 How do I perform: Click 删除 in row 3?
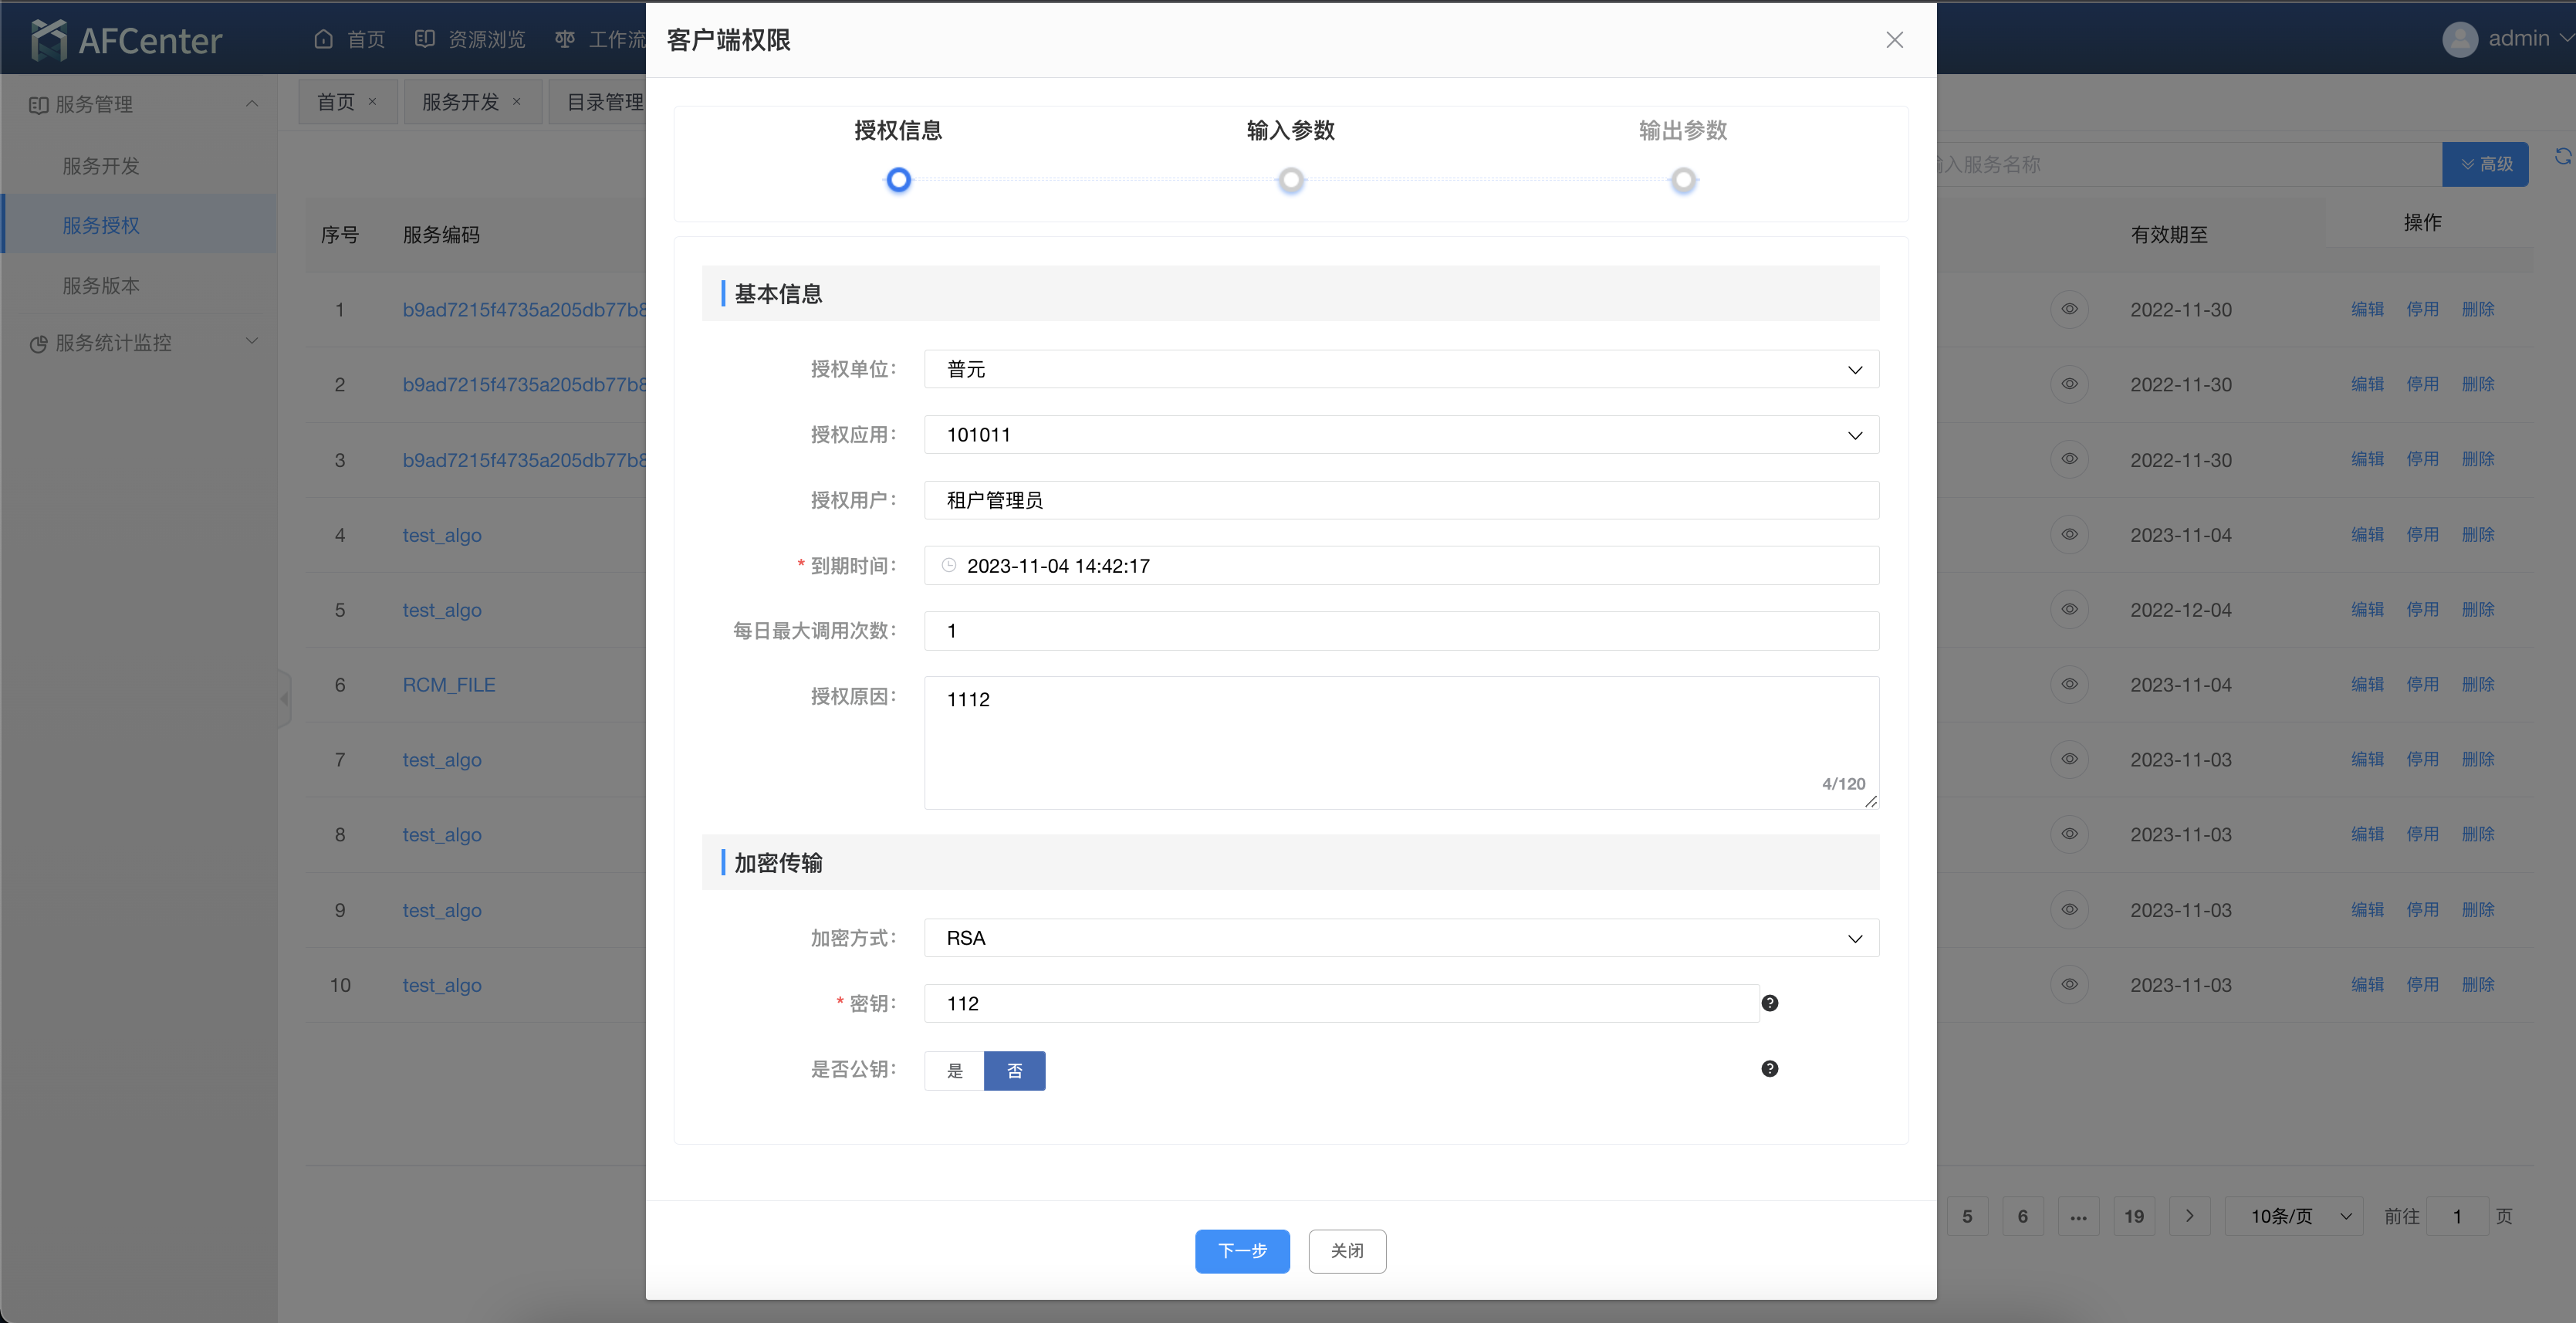click(2478, 459)
